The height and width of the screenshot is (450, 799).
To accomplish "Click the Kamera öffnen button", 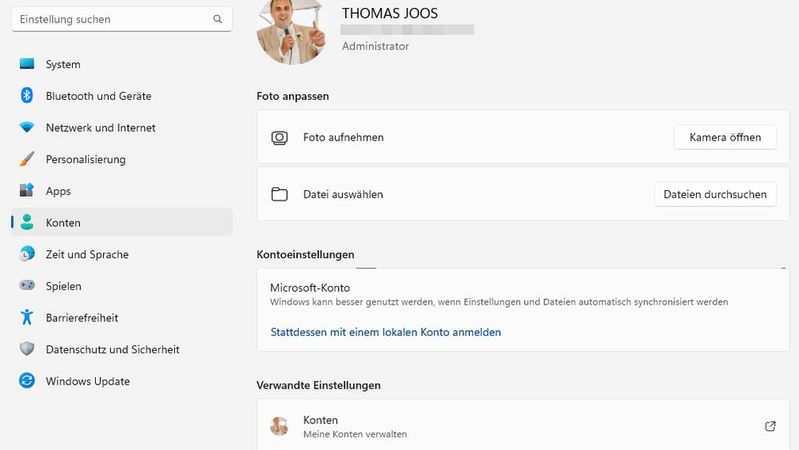I will pos(725,137).
